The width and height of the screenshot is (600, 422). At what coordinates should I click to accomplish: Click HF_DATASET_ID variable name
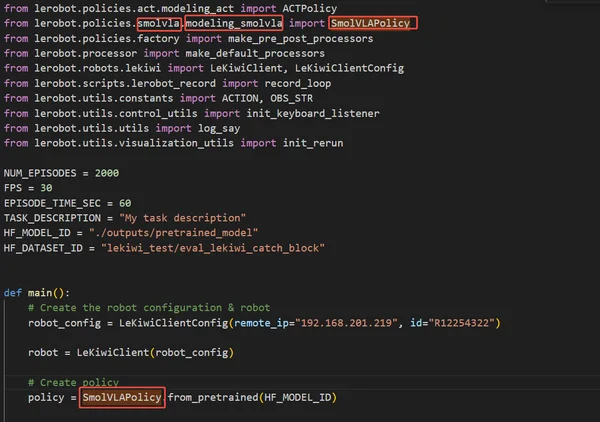(43, 248)
